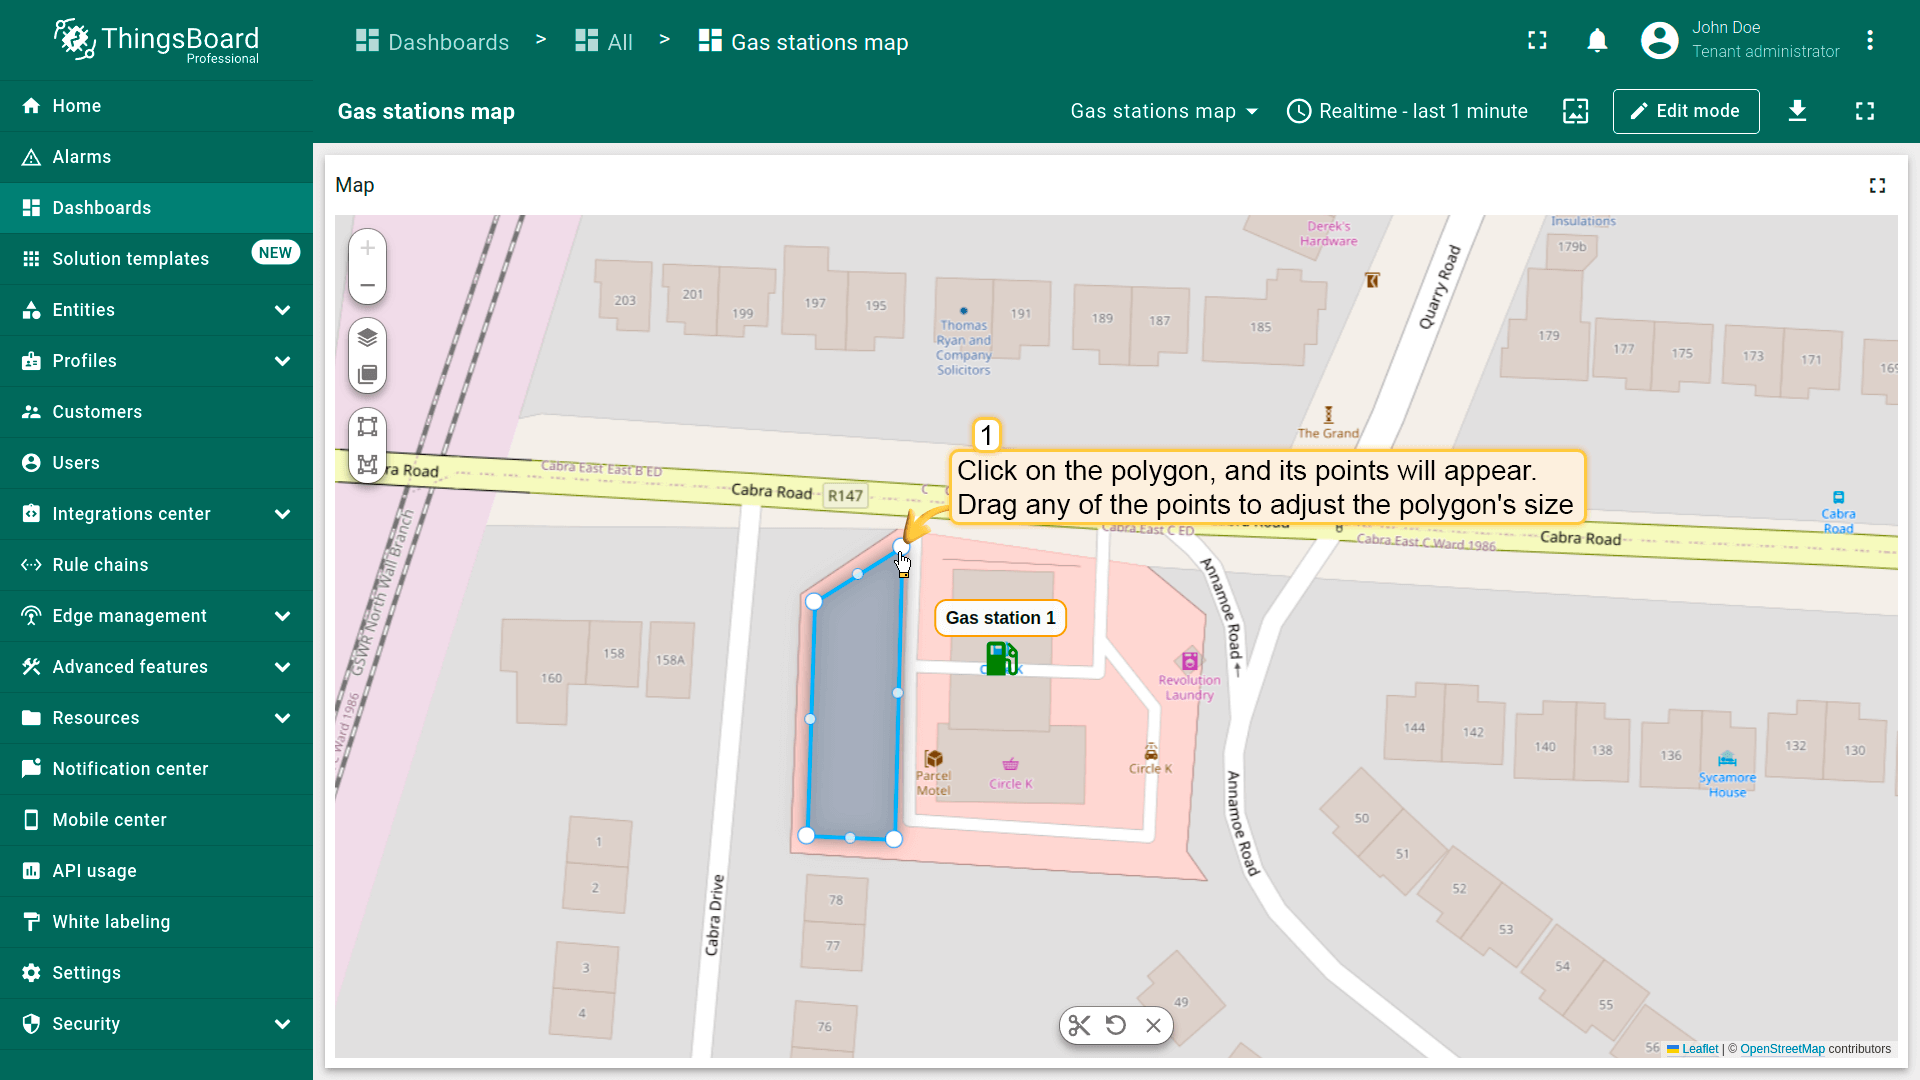Open the map layers selector icon
1920x1080 pixels.
click(367, 337)
